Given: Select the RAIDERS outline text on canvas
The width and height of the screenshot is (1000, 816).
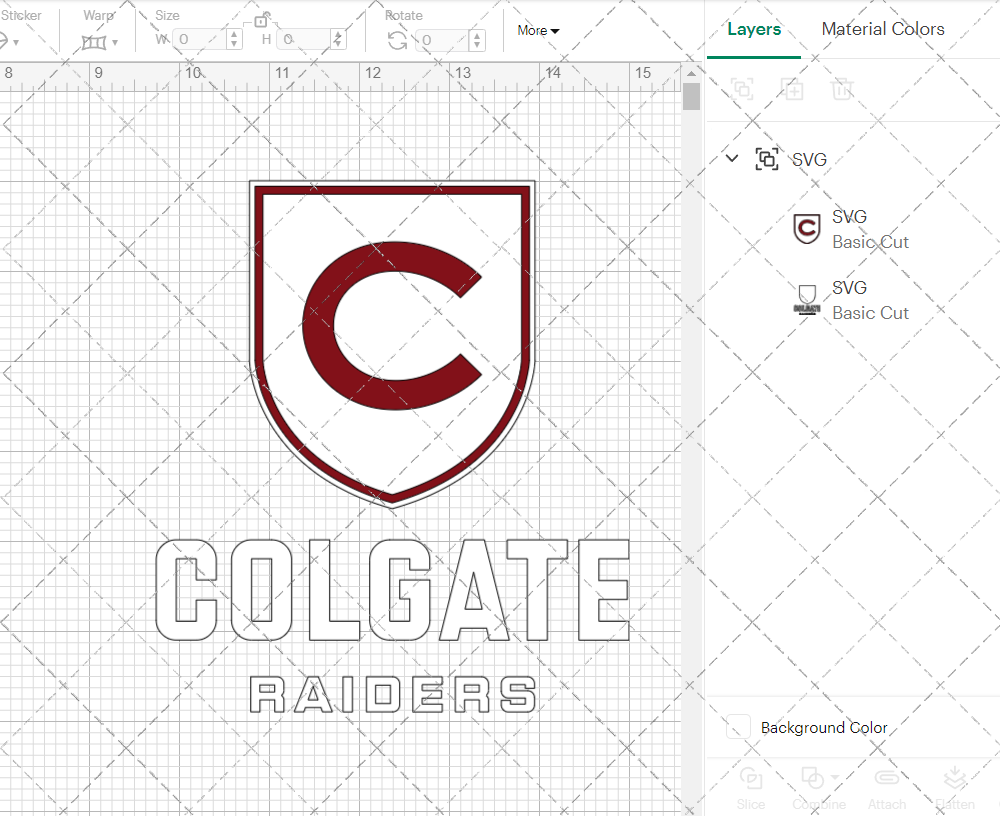Looking at the screenshot, I should (393, 694).
